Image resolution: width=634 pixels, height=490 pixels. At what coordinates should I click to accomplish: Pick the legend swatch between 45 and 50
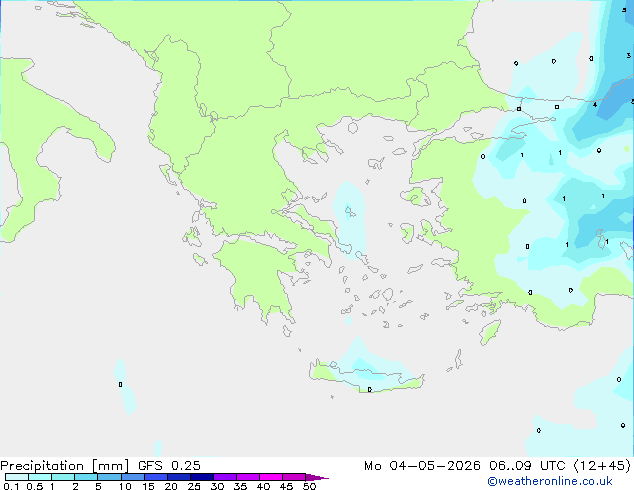tap(294, 477)
